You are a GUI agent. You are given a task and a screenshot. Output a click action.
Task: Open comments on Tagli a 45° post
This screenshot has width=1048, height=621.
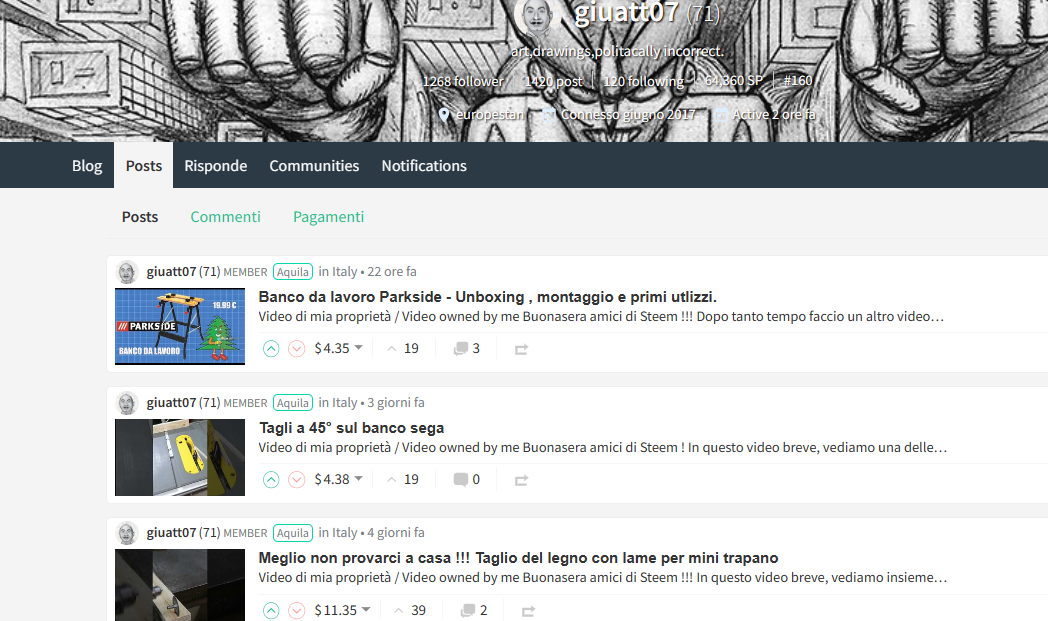(x=467, y=479)
